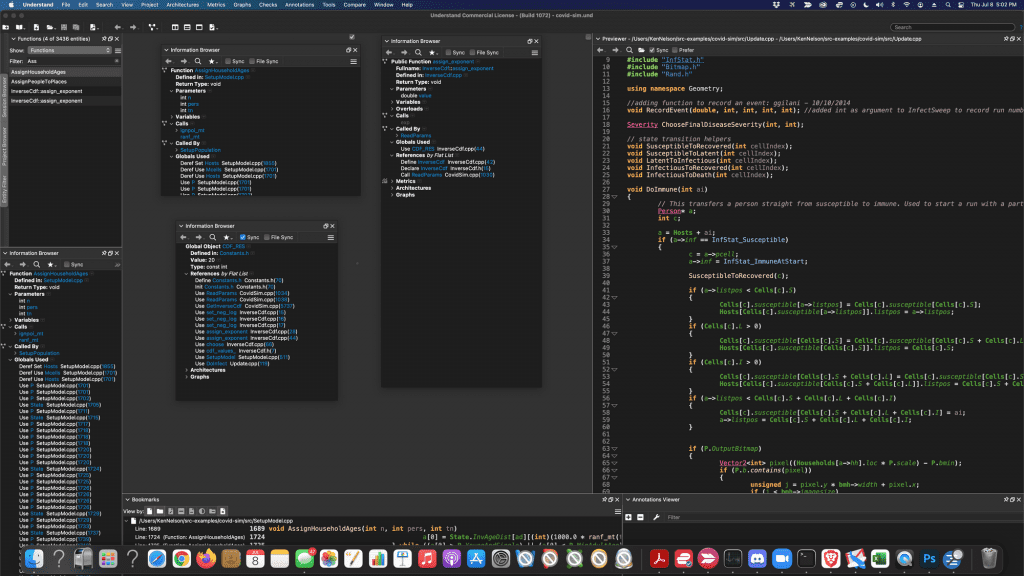Enable File Sync in CDF_RES Information Browser
Image resolution: width=1024 pixels, height=576 pixels.
tap(267, 237)
